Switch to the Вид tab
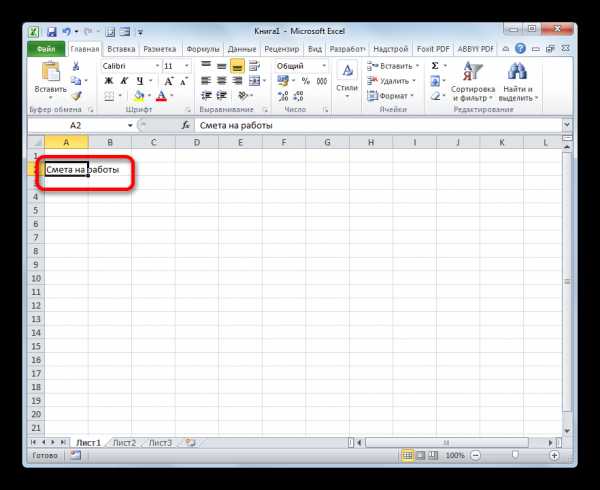Image resolution: width=600 pixels, height=490 pixels. pyautogui.click(x=315, y=49)
